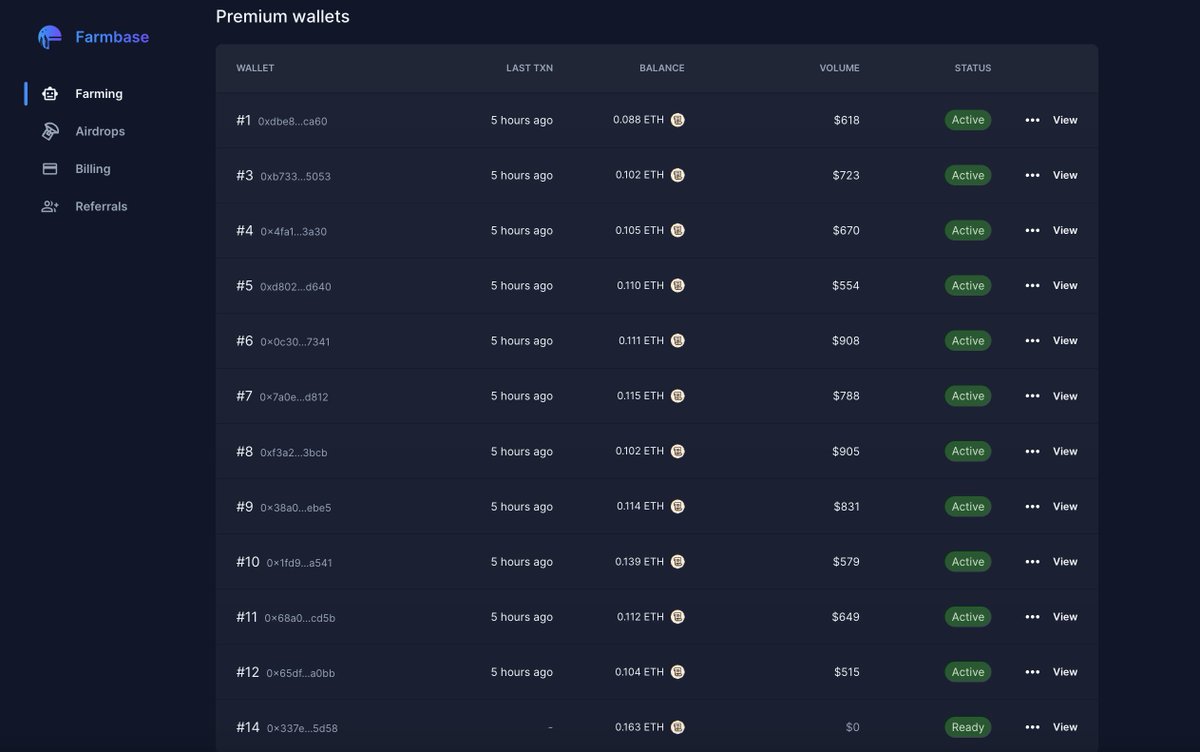Image resolution: width=1200 pixels, height=752 pixels.
Task: Click wallet address 0xf3a2...3bcb
Action: [293, 453]
